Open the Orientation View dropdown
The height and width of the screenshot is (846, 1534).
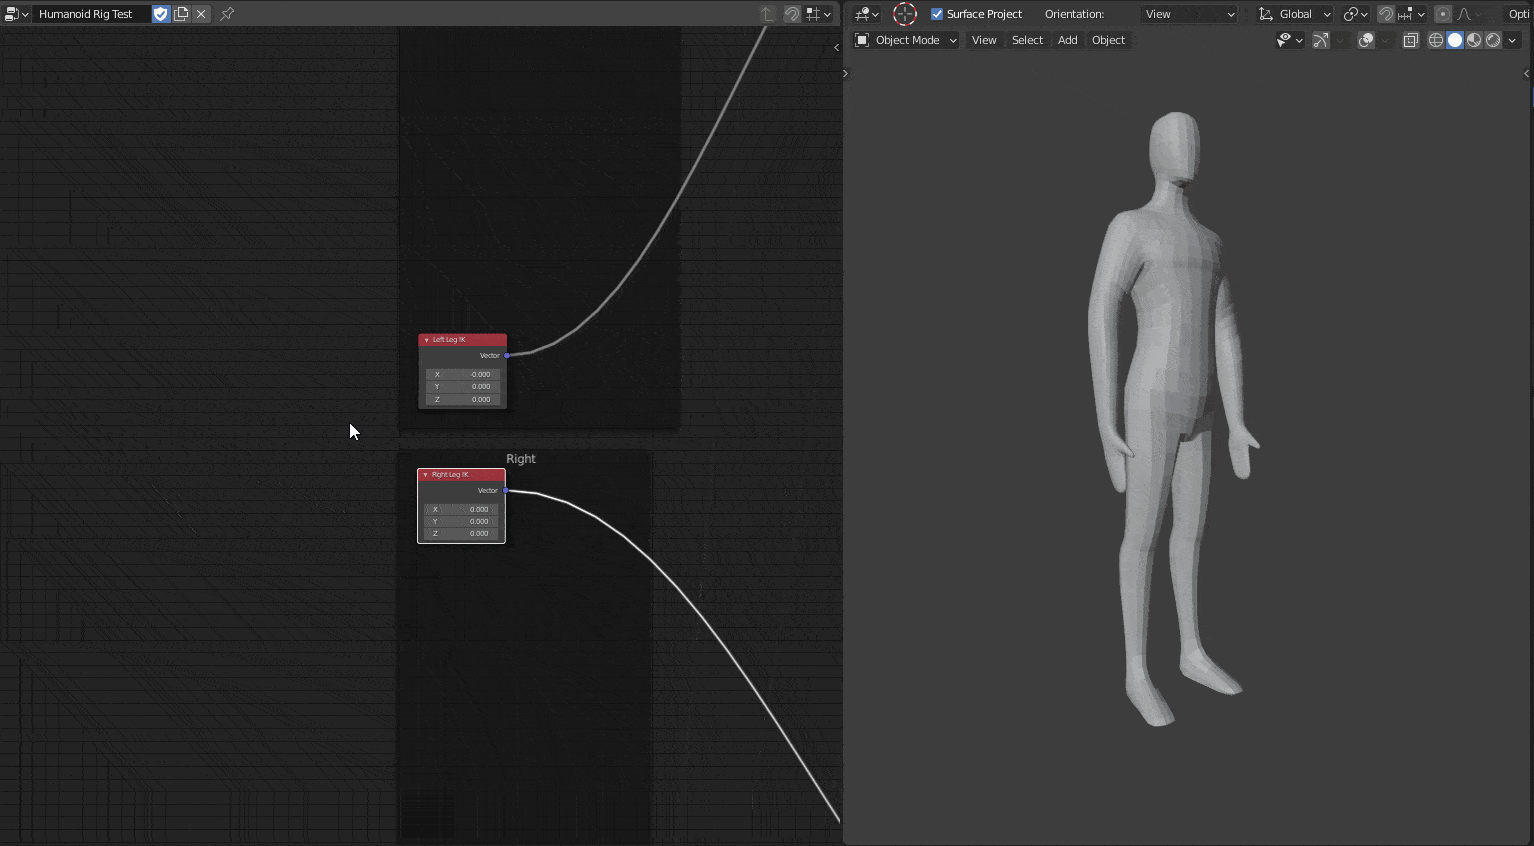(x=1190, y=14)
